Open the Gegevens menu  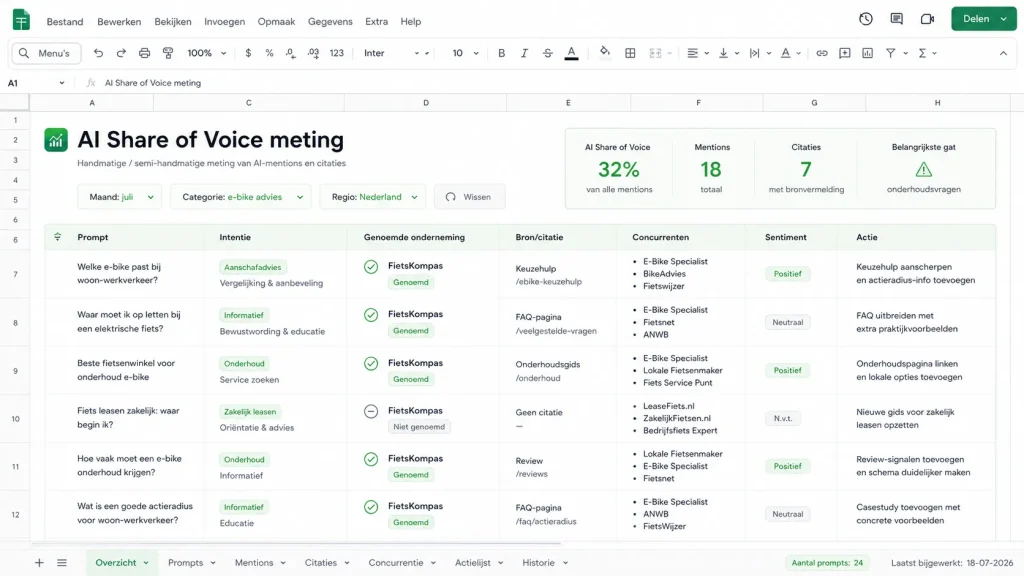click(x=330, y=22)
